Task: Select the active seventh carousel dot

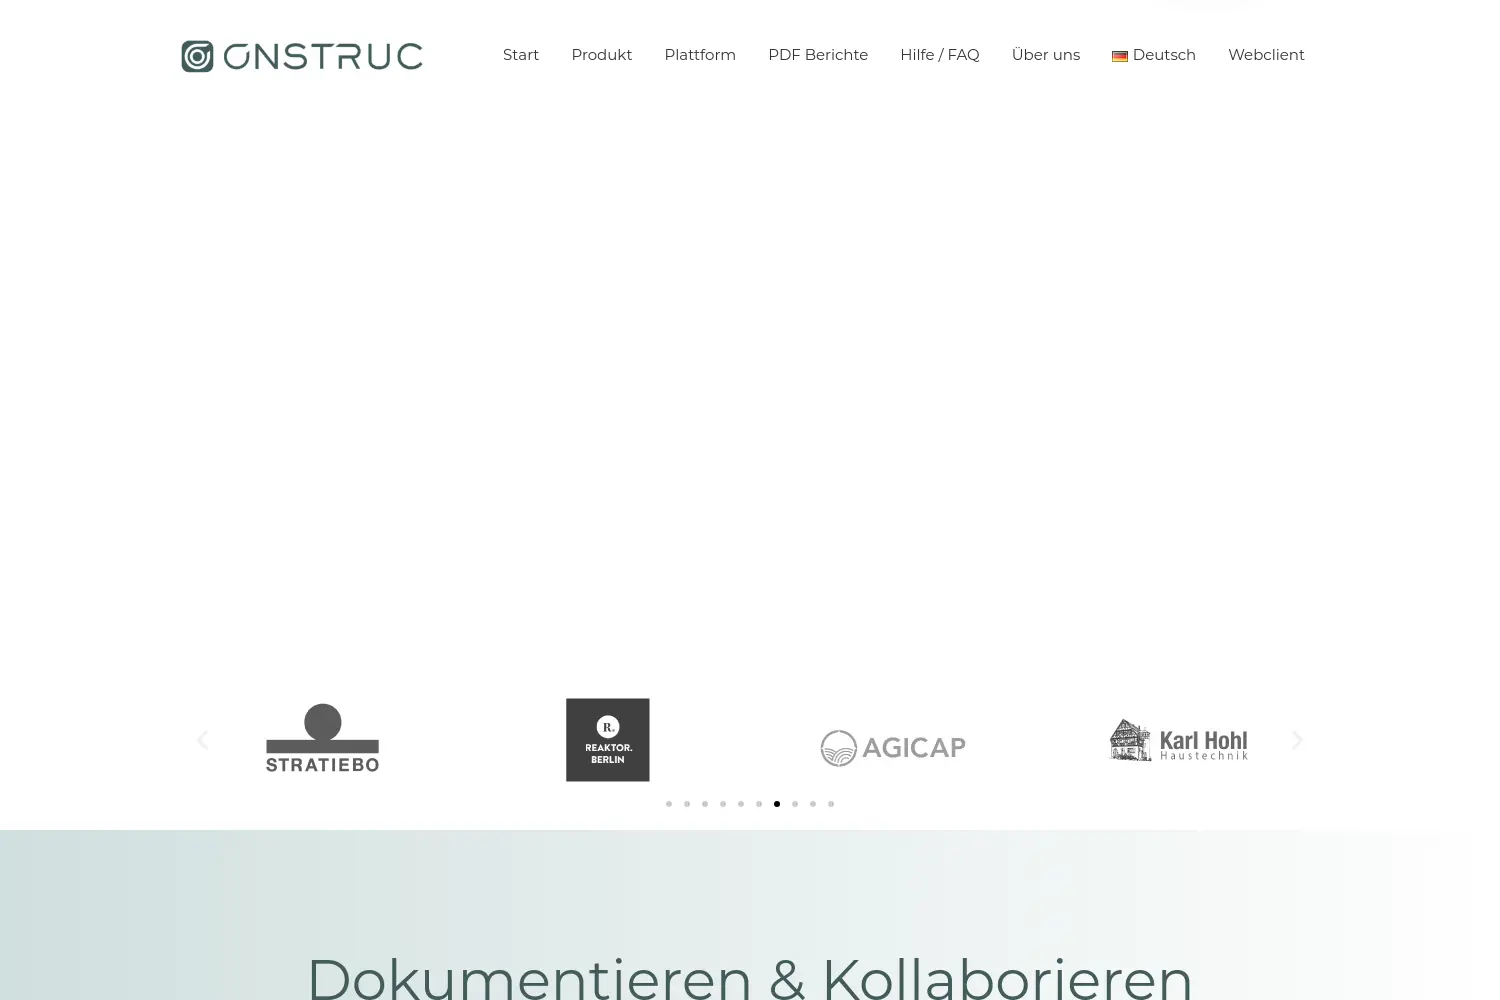Action: (777, 804)
